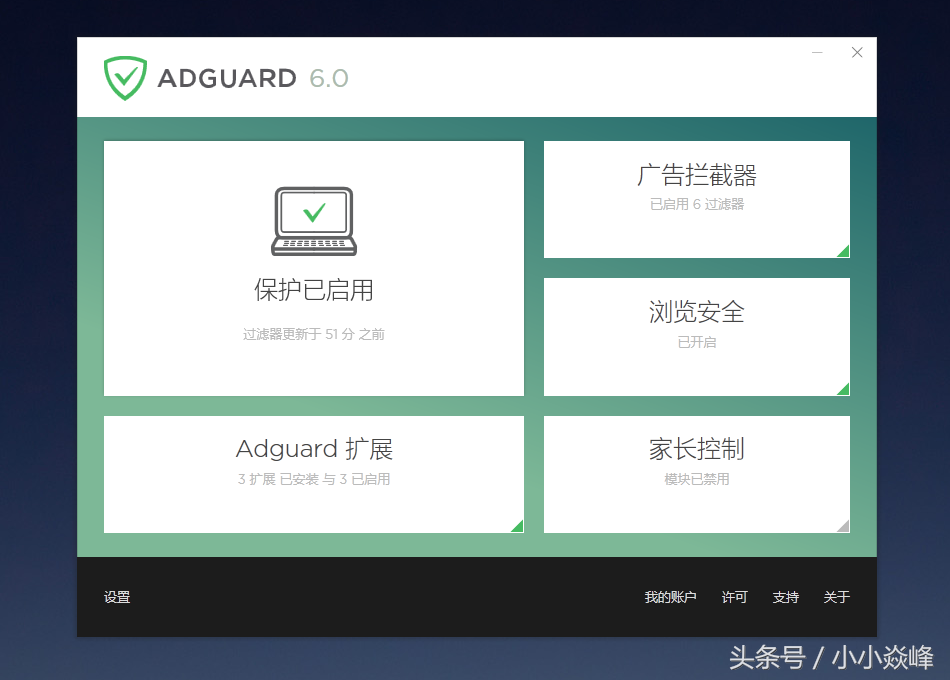Toggle green corner of 浏览安全 card

[843, 388]
